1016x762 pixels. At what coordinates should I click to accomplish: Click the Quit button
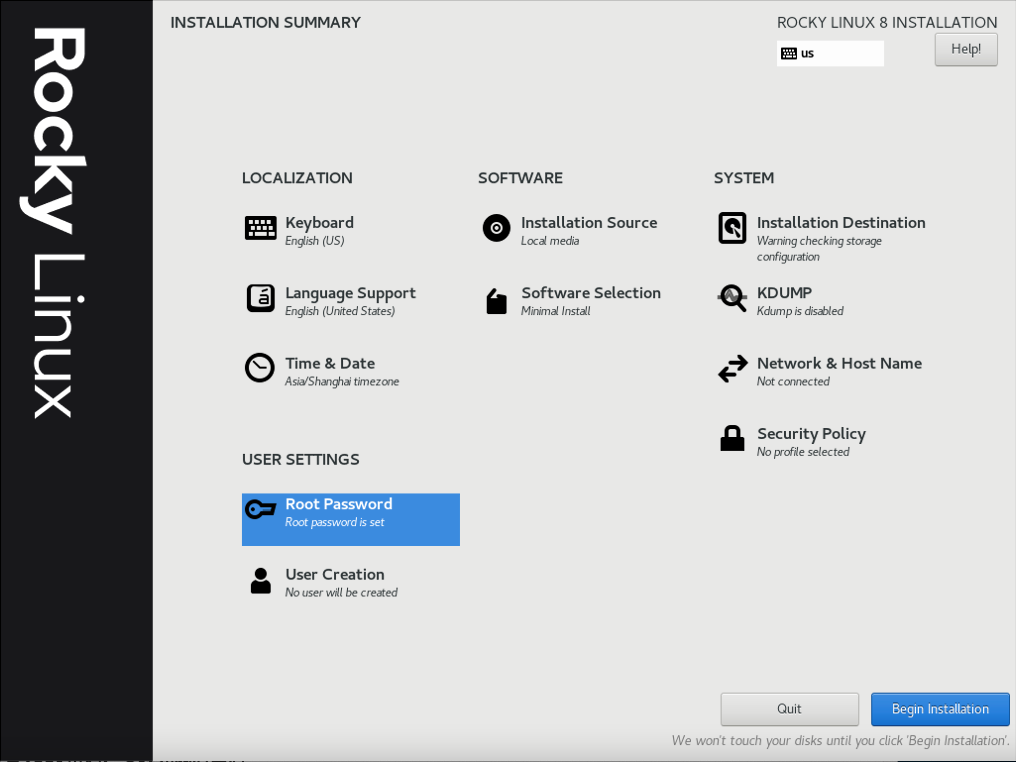coord(789,709)
